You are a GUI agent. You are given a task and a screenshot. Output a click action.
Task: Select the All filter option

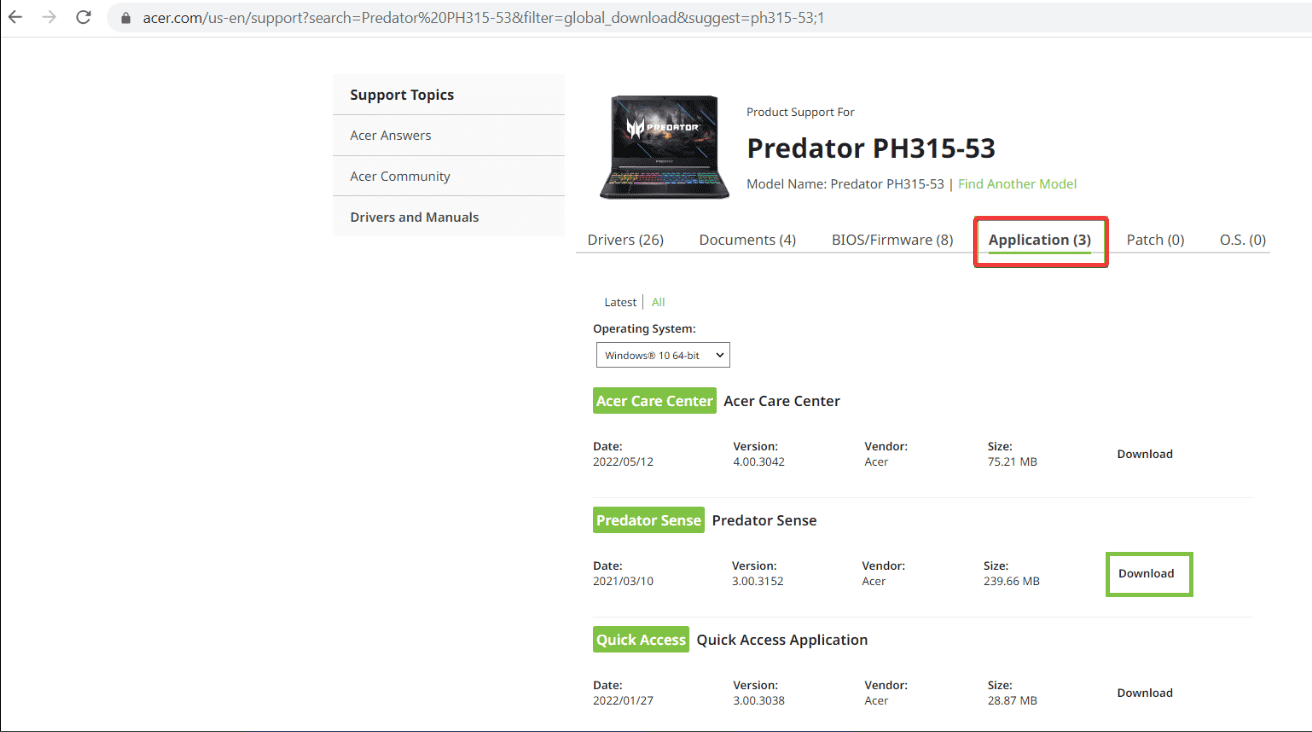pyautogui.click(x=658, y=301)
